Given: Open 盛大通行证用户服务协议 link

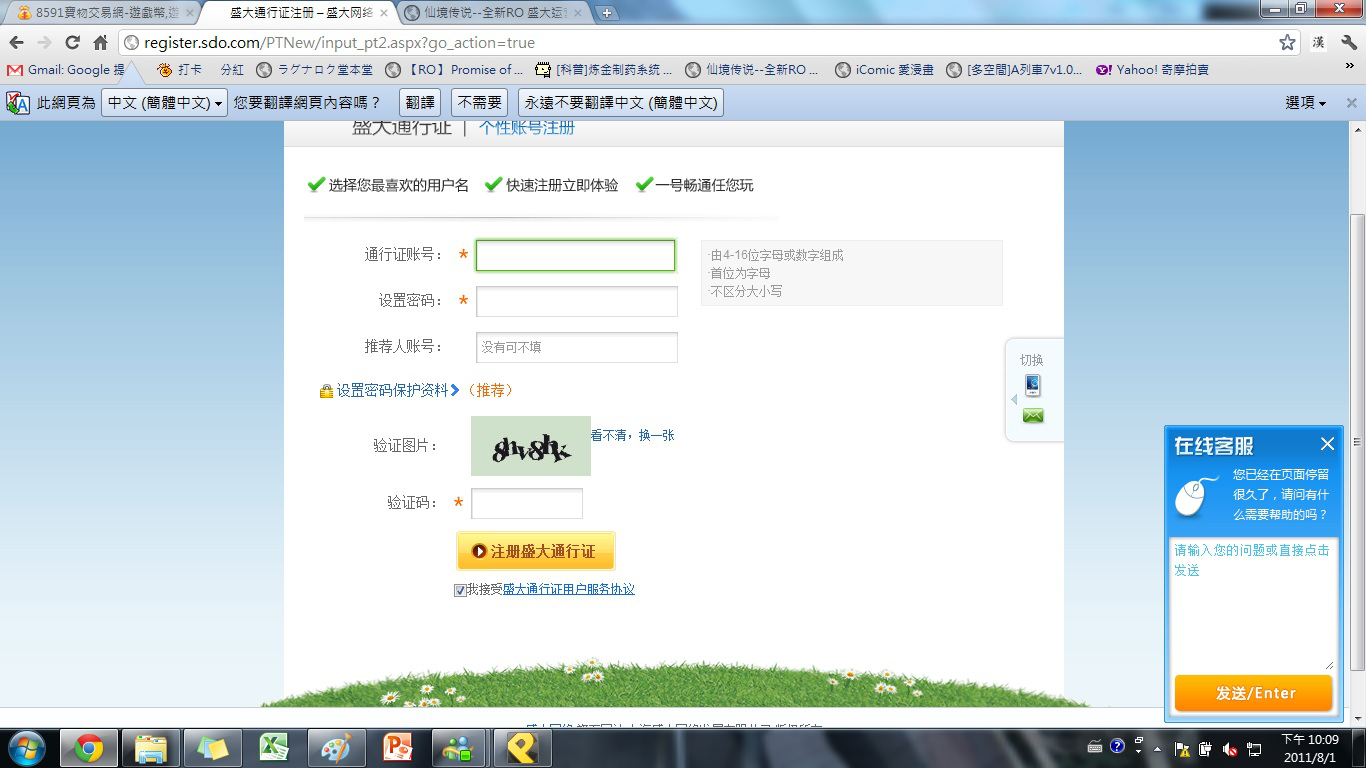Looking at the screenshot, I should [x=568, y=589].
